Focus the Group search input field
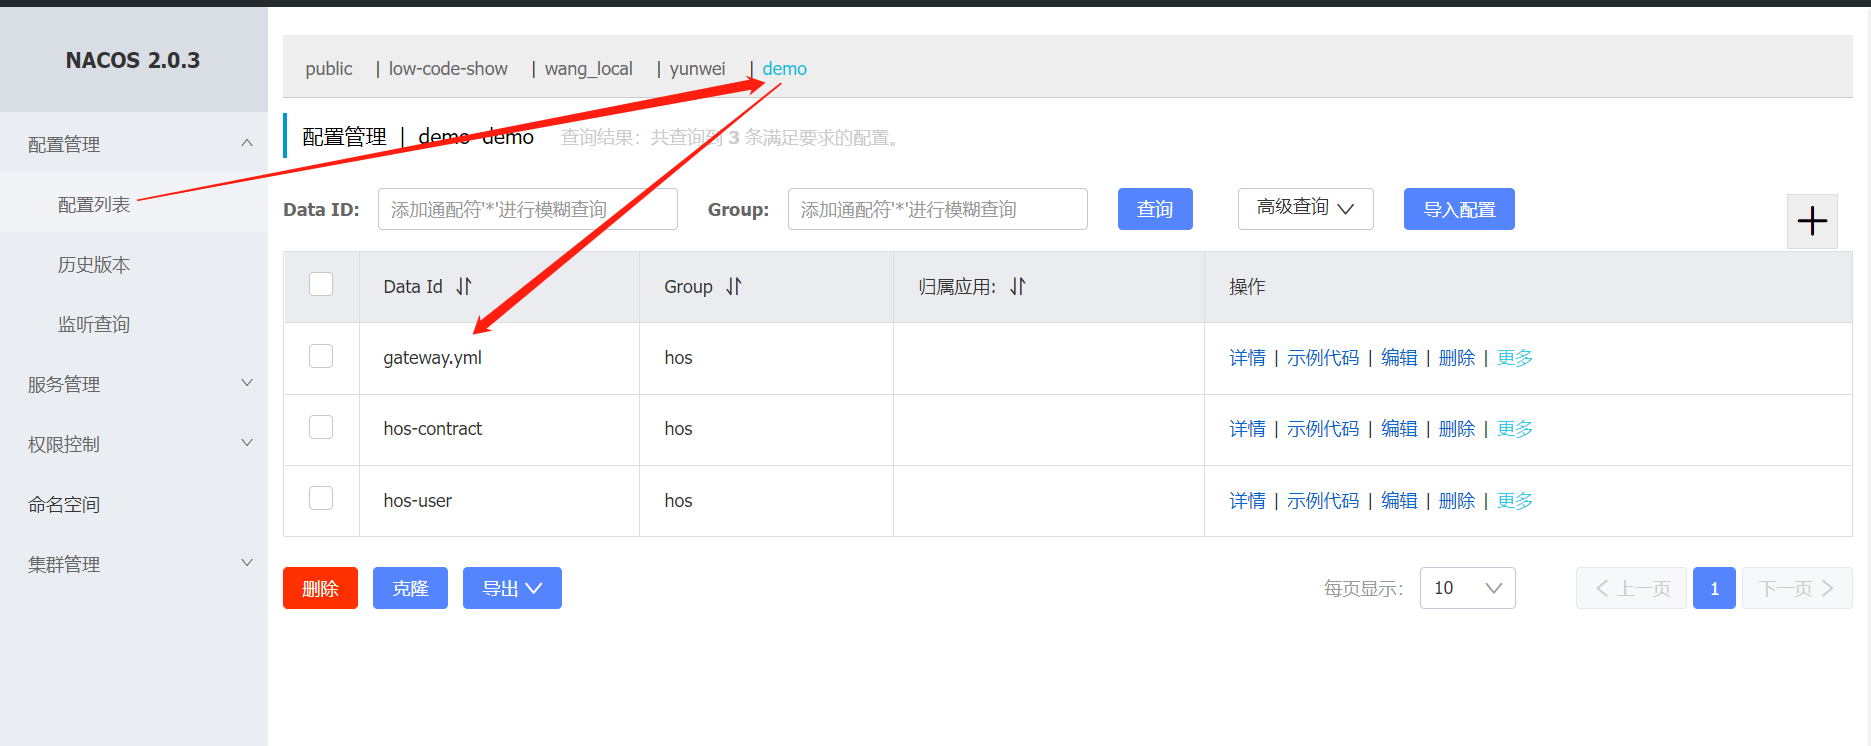The image size is (1871, 746). point(938,209)
